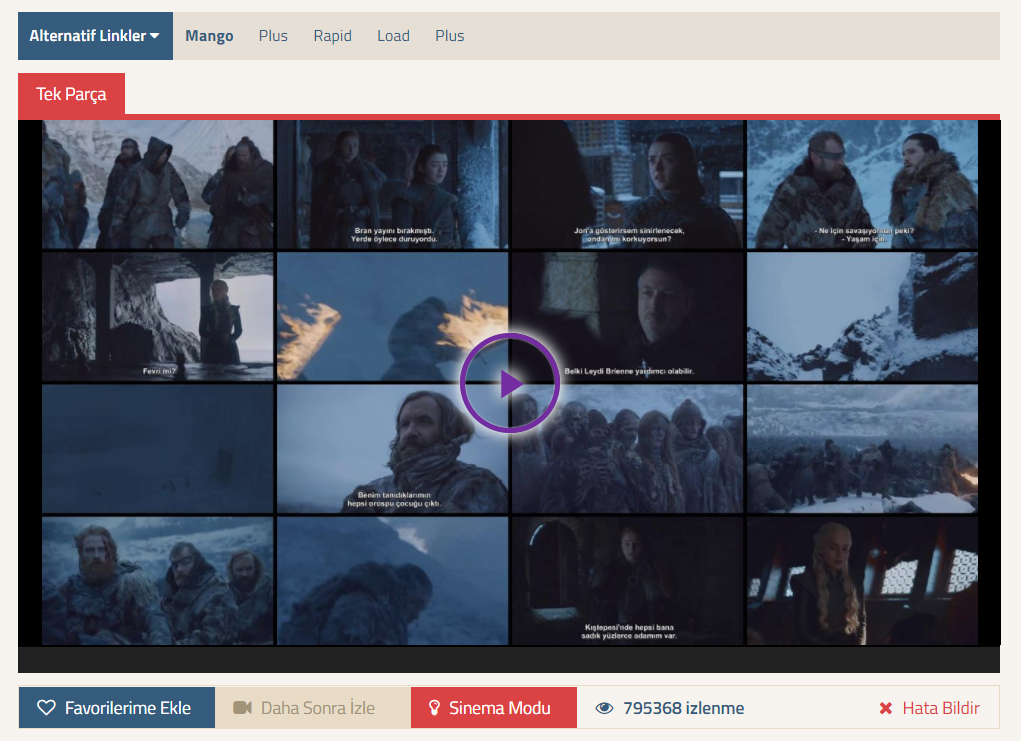Start video with purple play button
The width and height of the screenshot is (1021, 741).
point(510,384)
